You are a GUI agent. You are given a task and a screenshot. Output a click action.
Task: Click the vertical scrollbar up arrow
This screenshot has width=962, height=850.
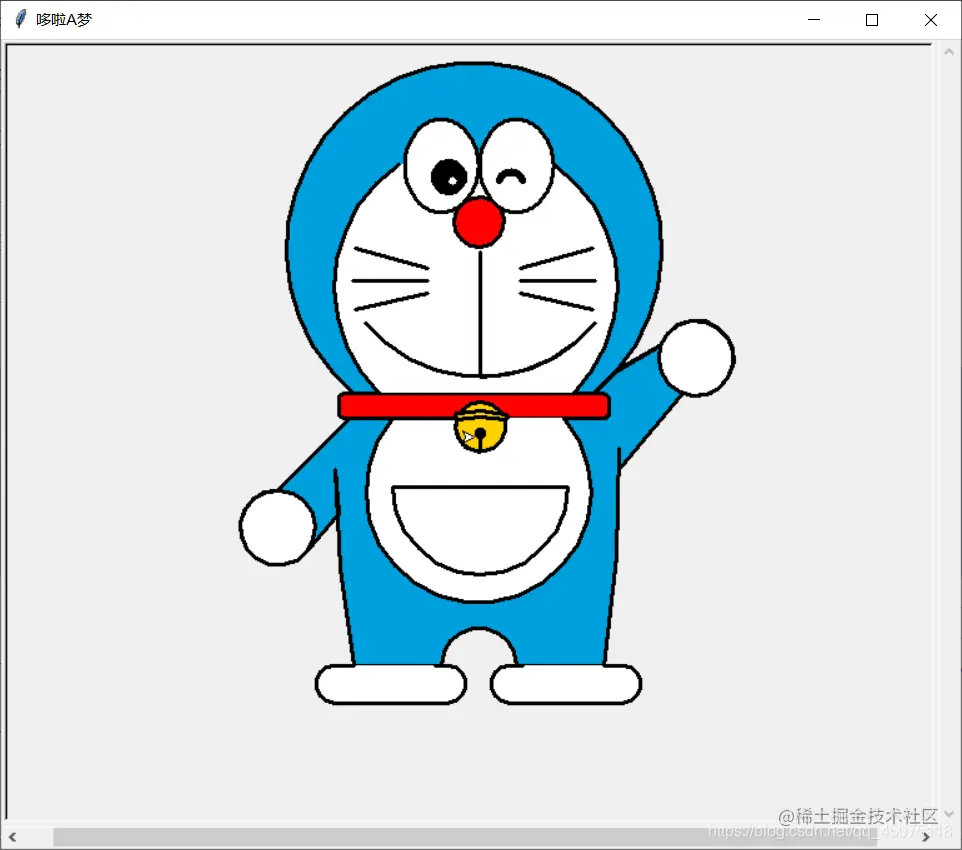pos(949,53)
